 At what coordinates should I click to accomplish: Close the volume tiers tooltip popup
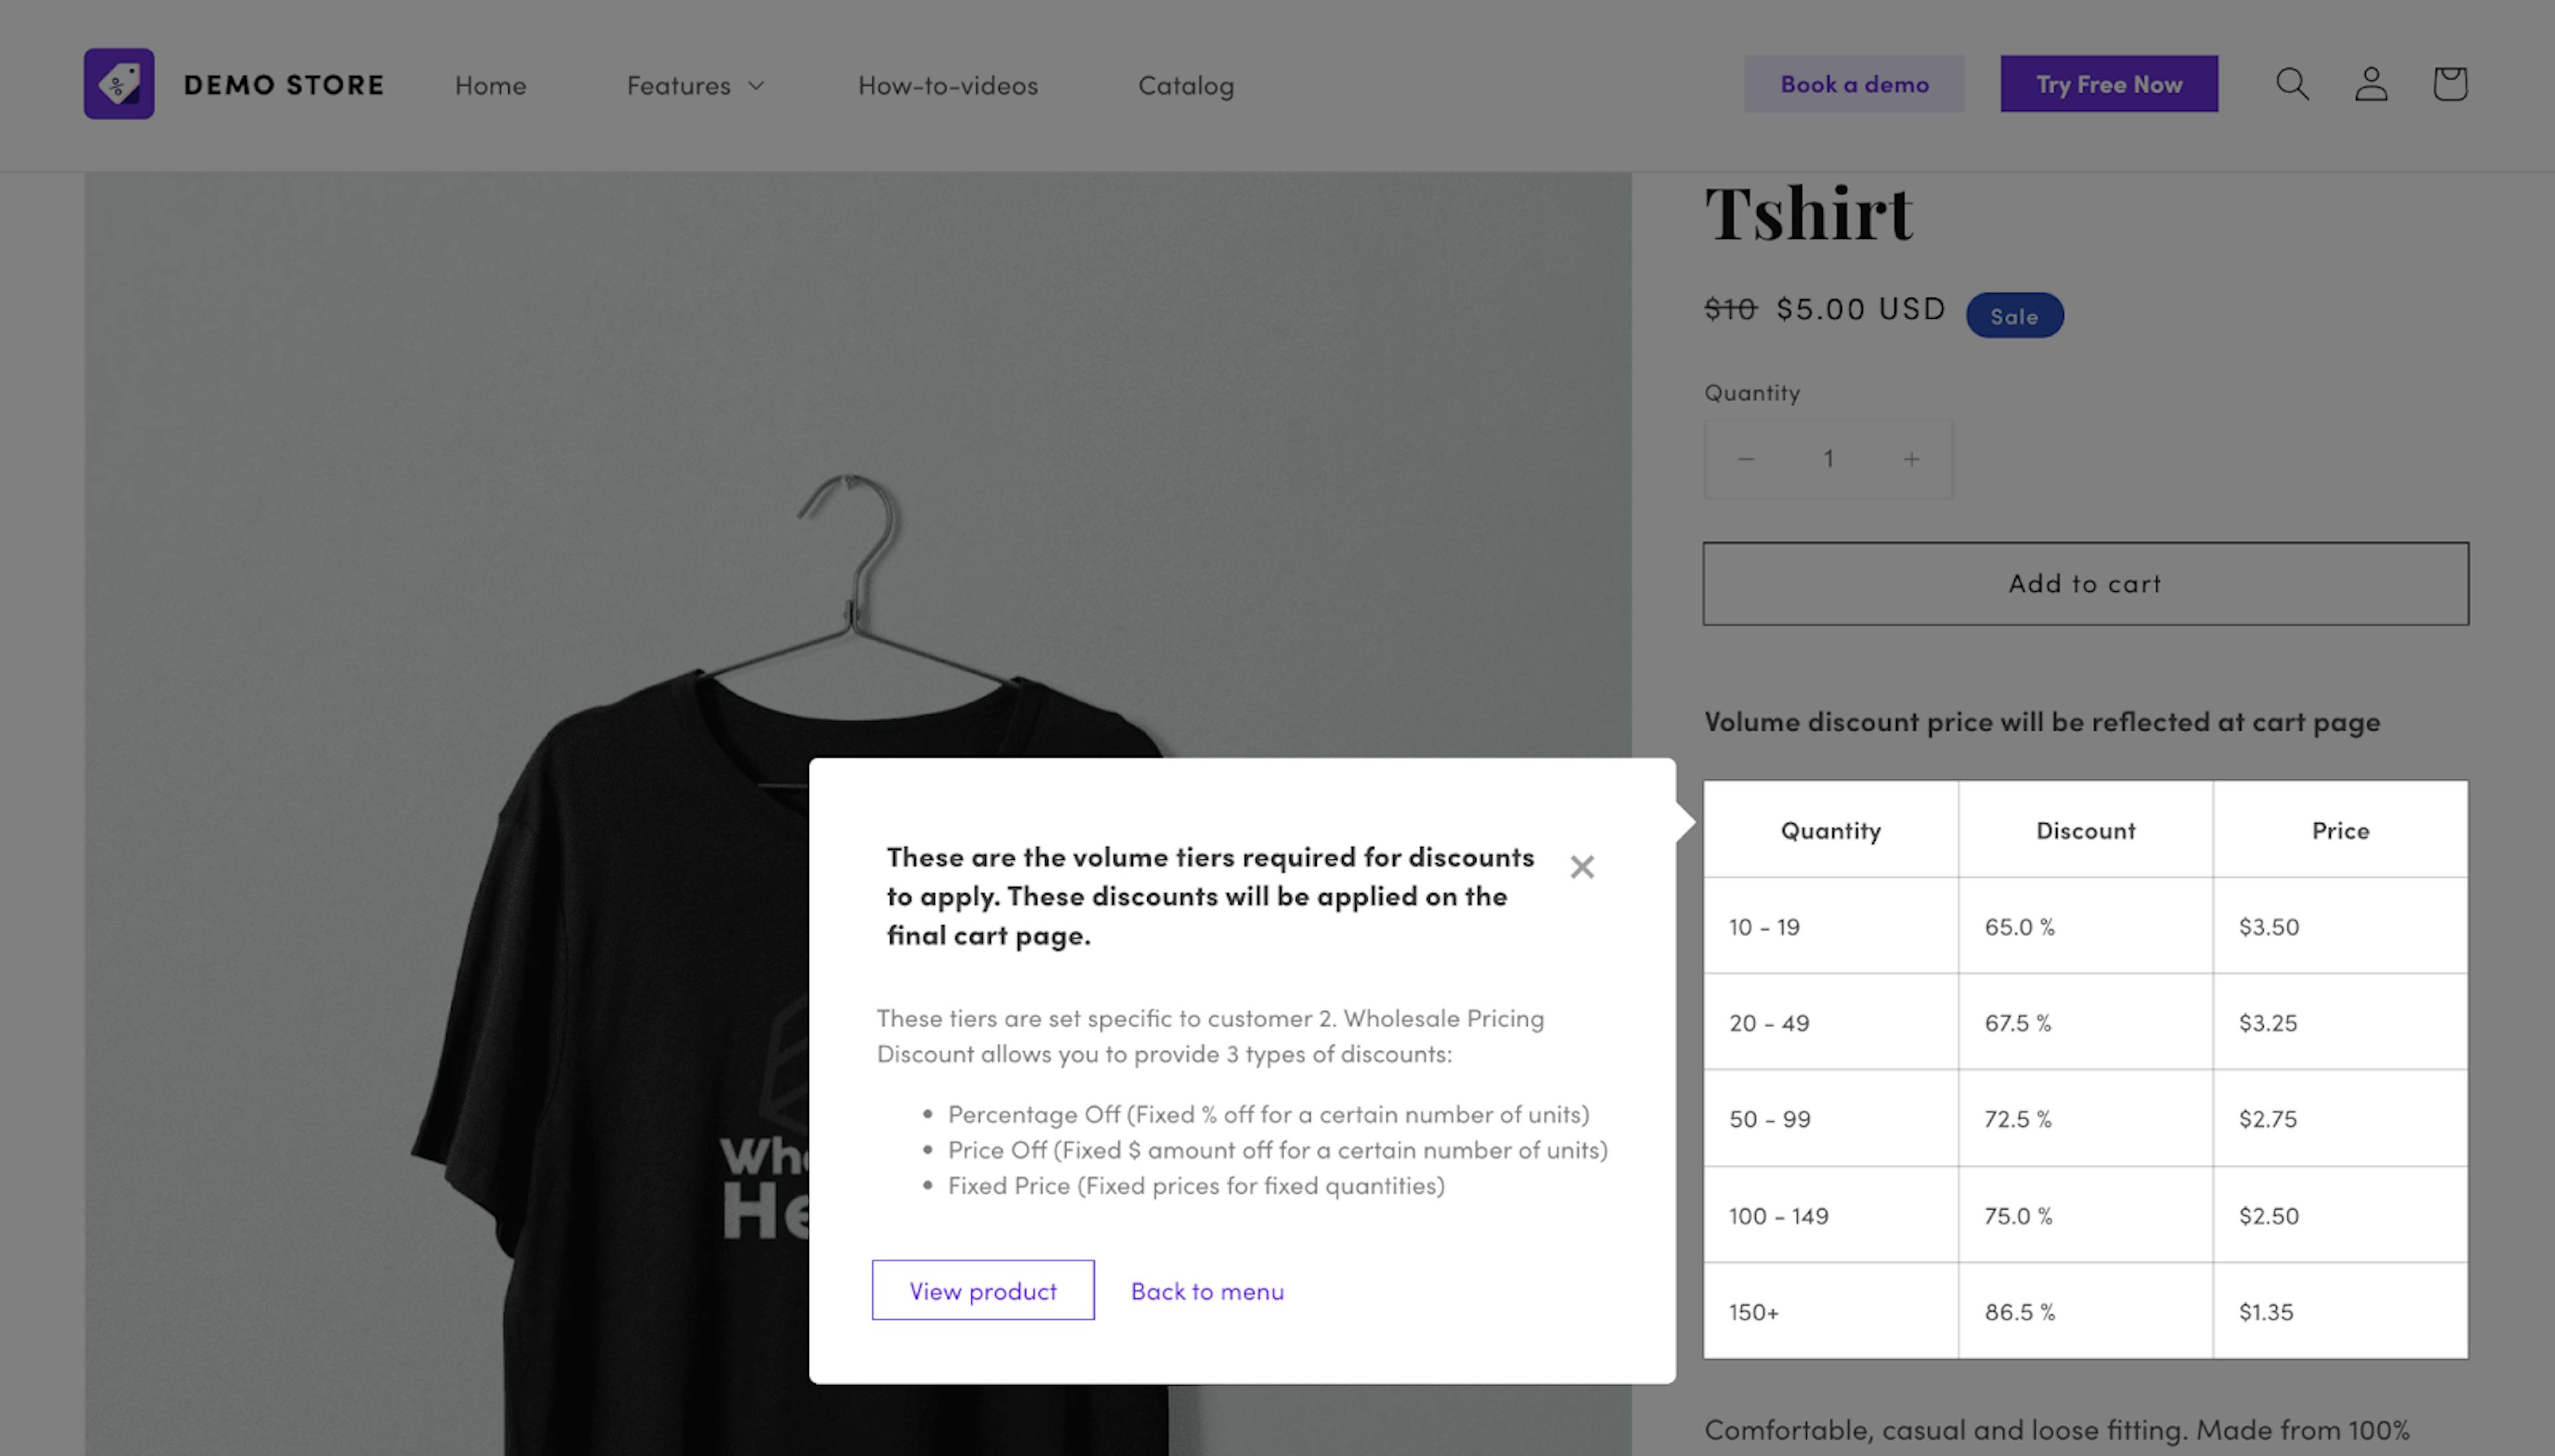[1582, 867]
